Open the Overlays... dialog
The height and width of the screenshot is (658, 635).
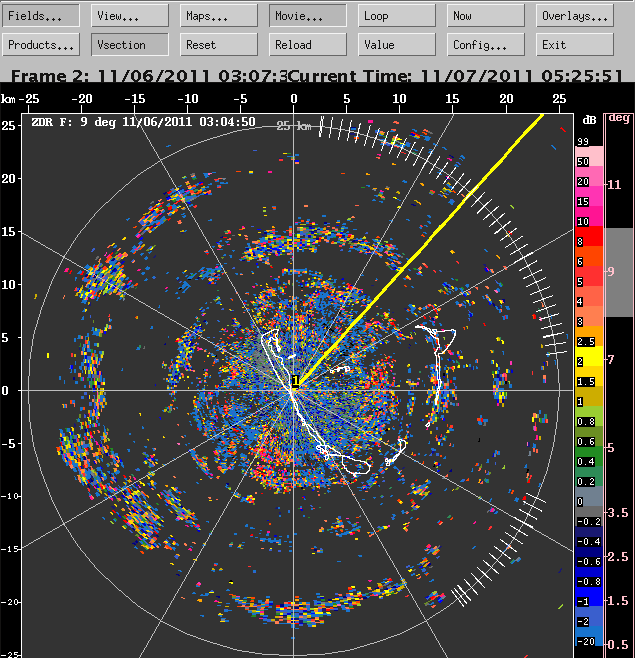point(575,16)
